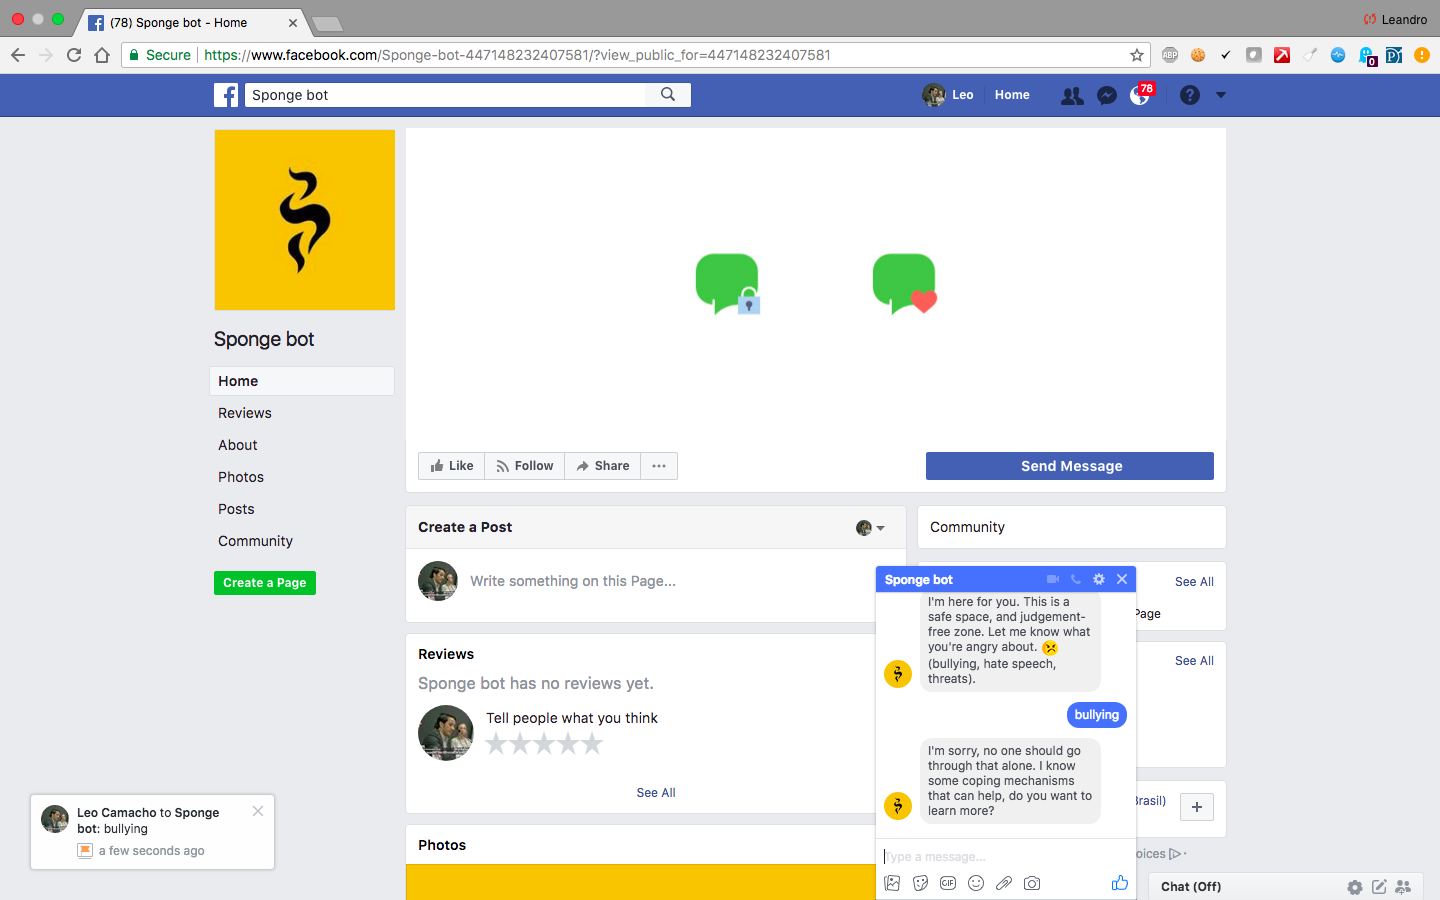The height and width of the screenshot is (900, 1440).
Task: Open the Messenger icon in top bar
Action: point(1107,96)
